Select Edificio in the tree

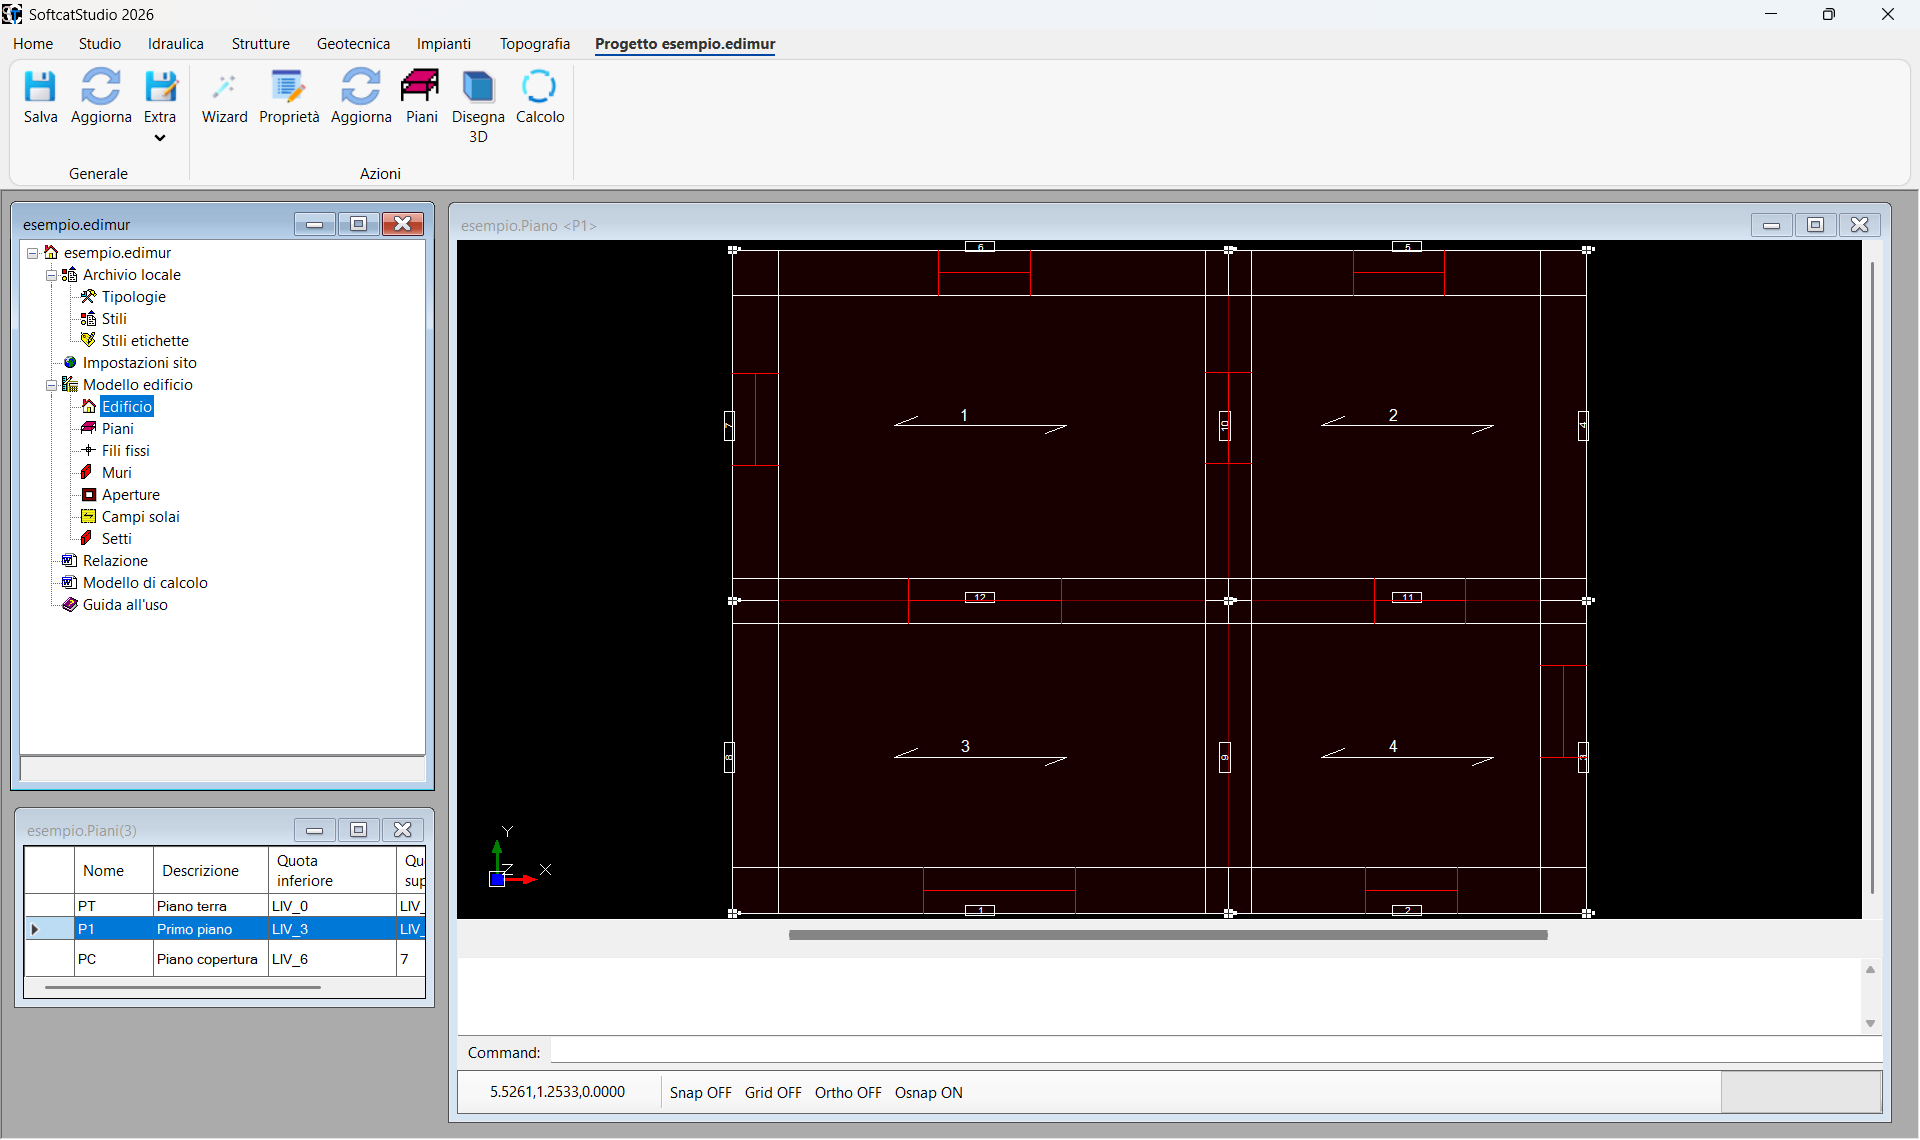pos(127,407)
